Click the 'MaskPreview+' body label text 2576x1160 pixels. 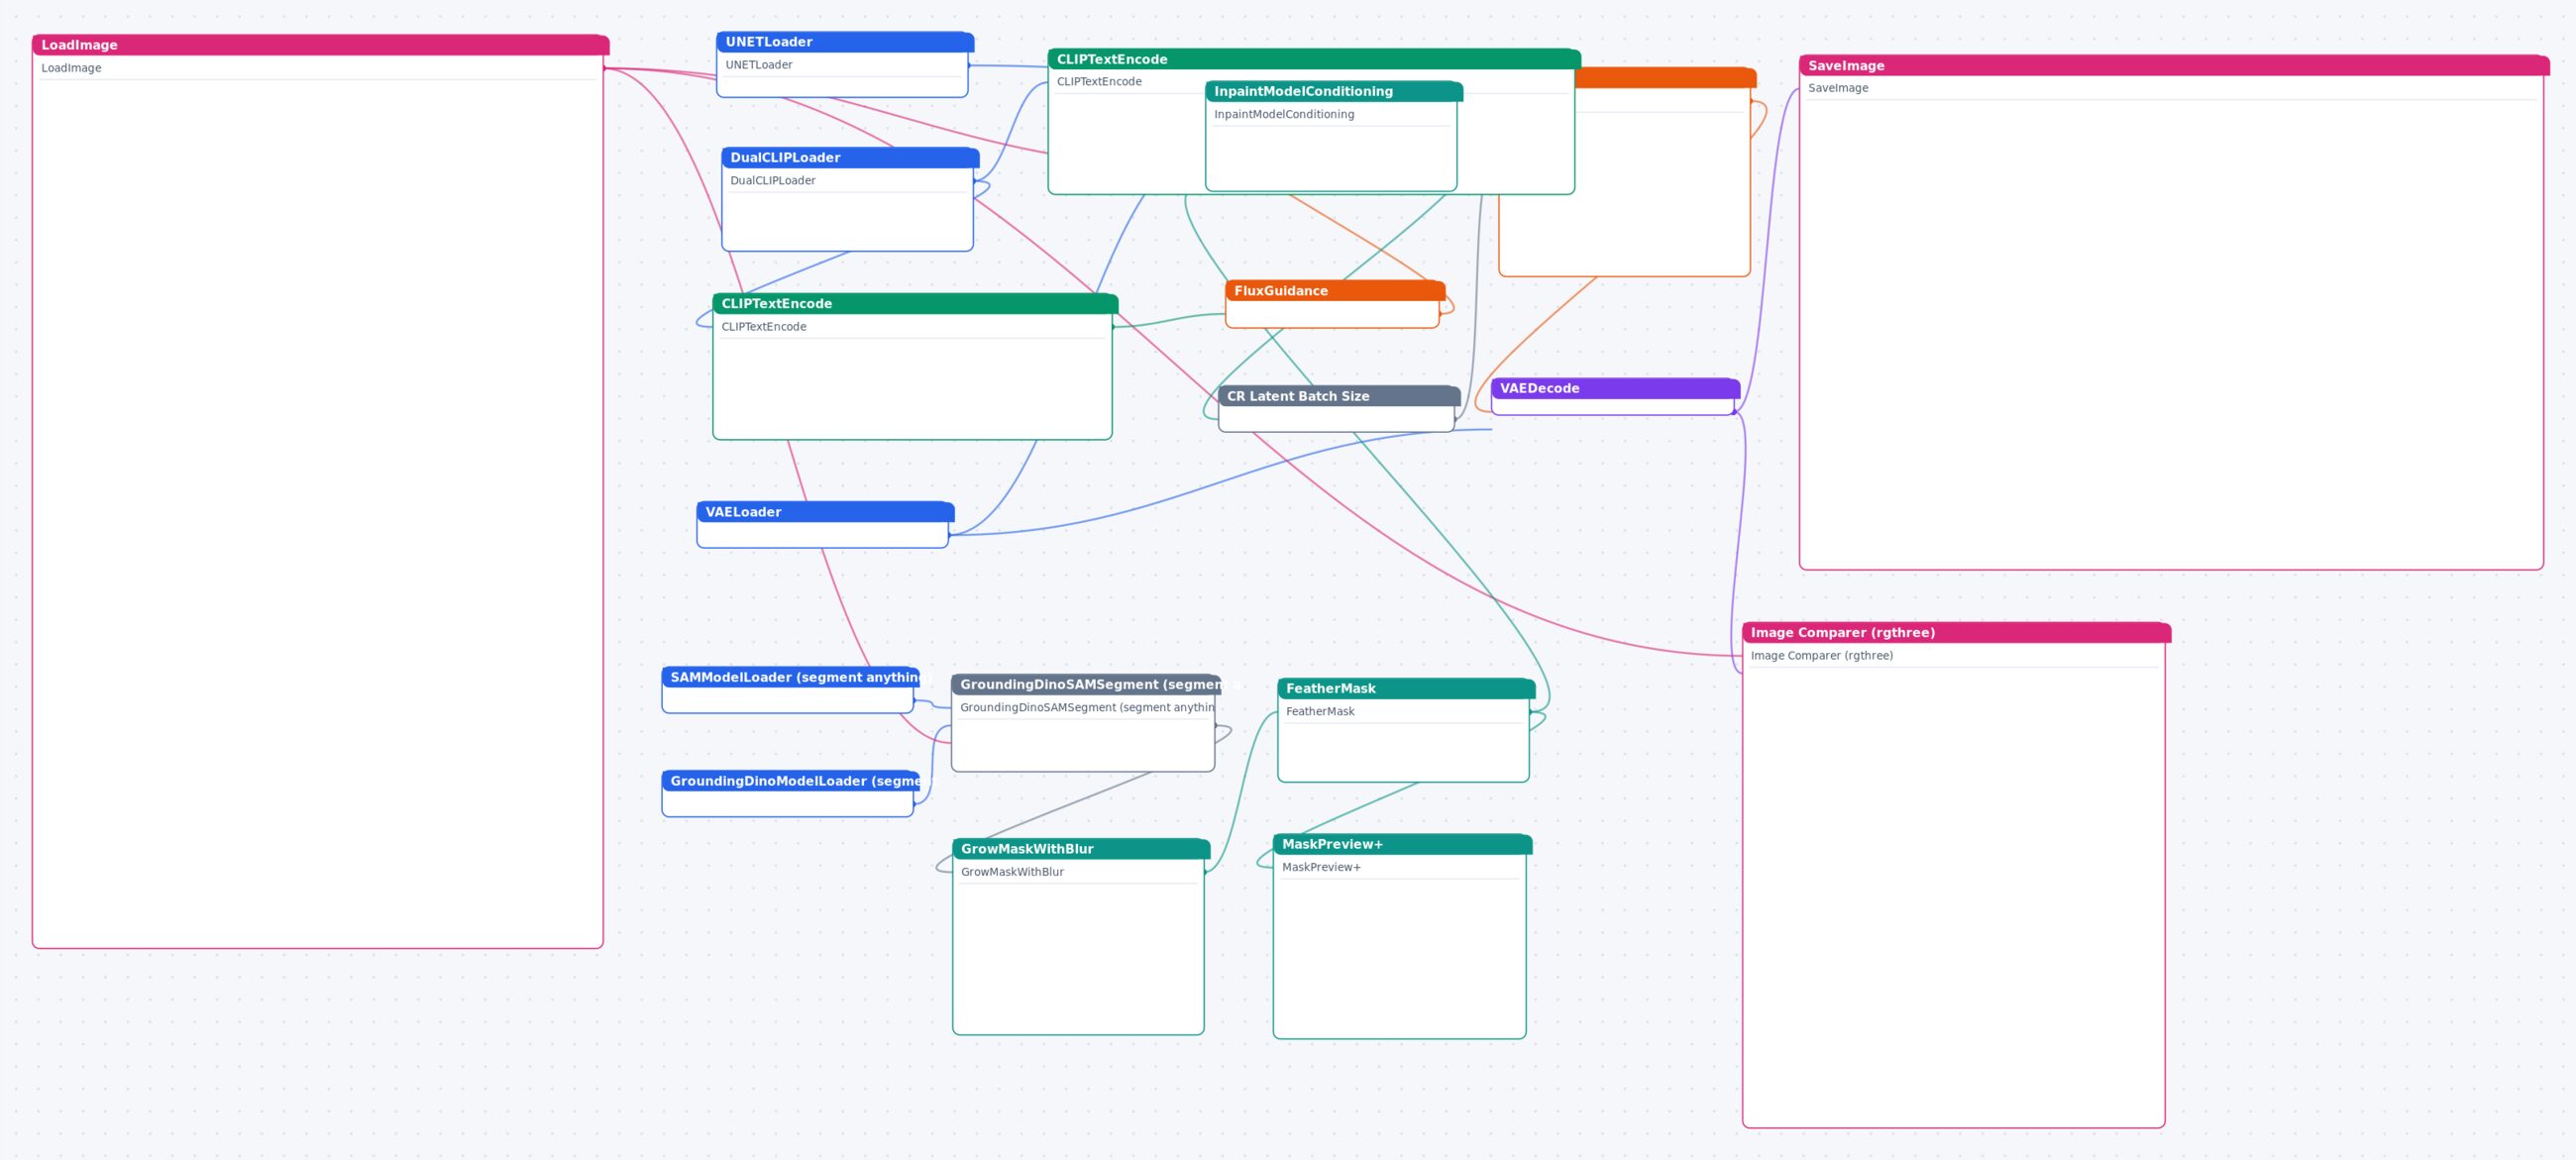tap(1321, 867)
